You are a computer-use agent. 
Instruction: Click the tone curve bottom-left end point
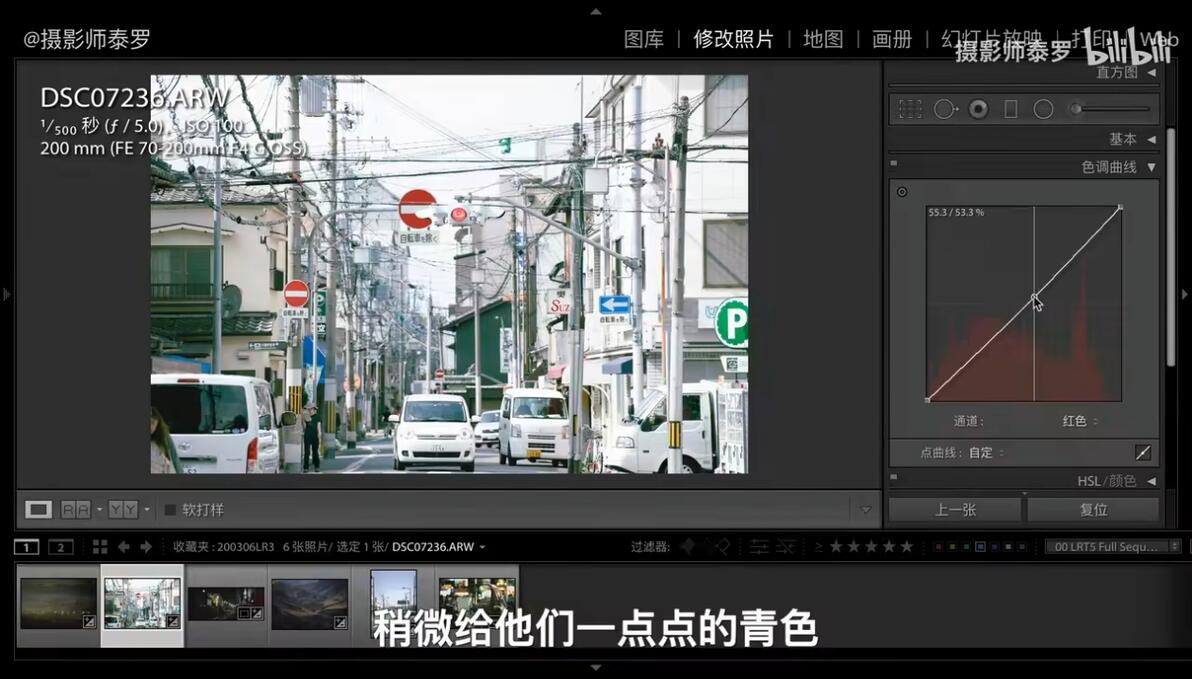pyautogui.click(x=927, y=399)
